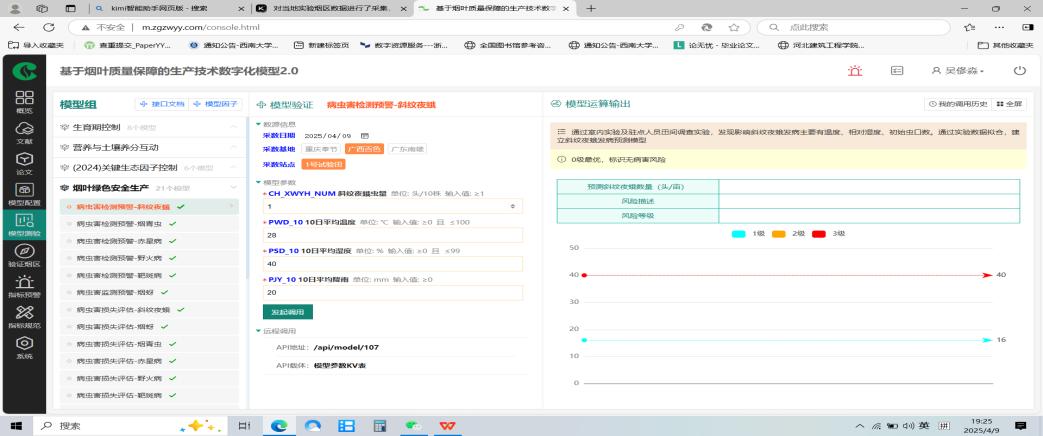
Task: Reload the page with browser refresh button
Action: (x=49, y=27)
